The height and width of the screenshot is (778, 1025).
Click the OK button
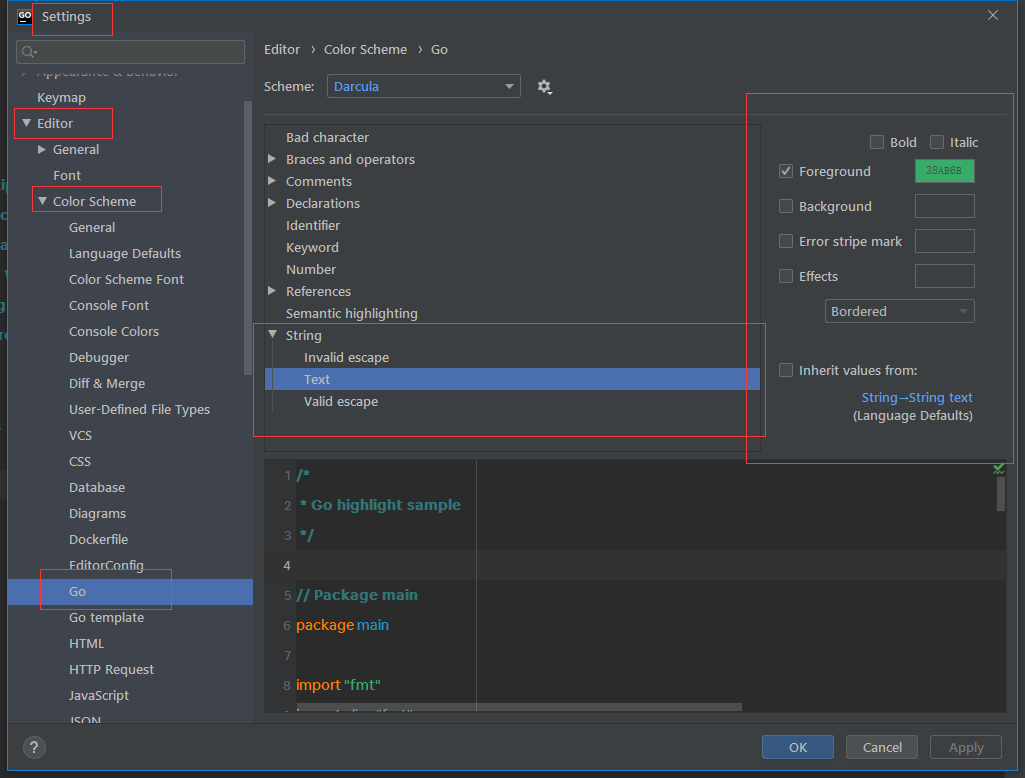pos(797,747)
